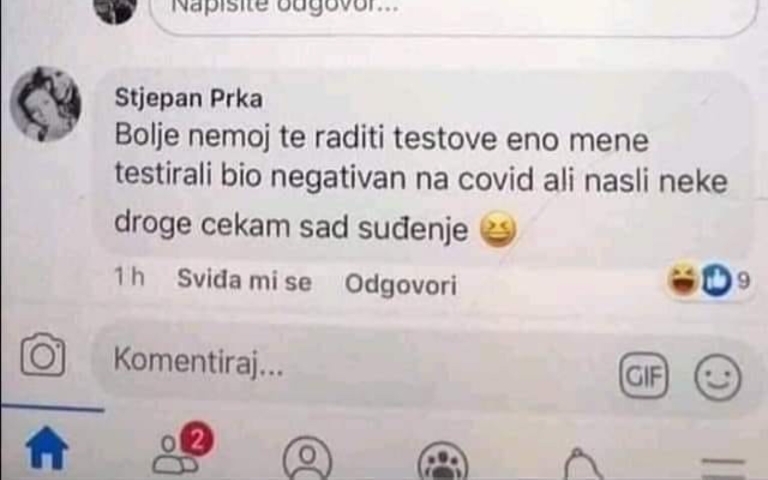Open the Home feed tab

coord(47,448)
